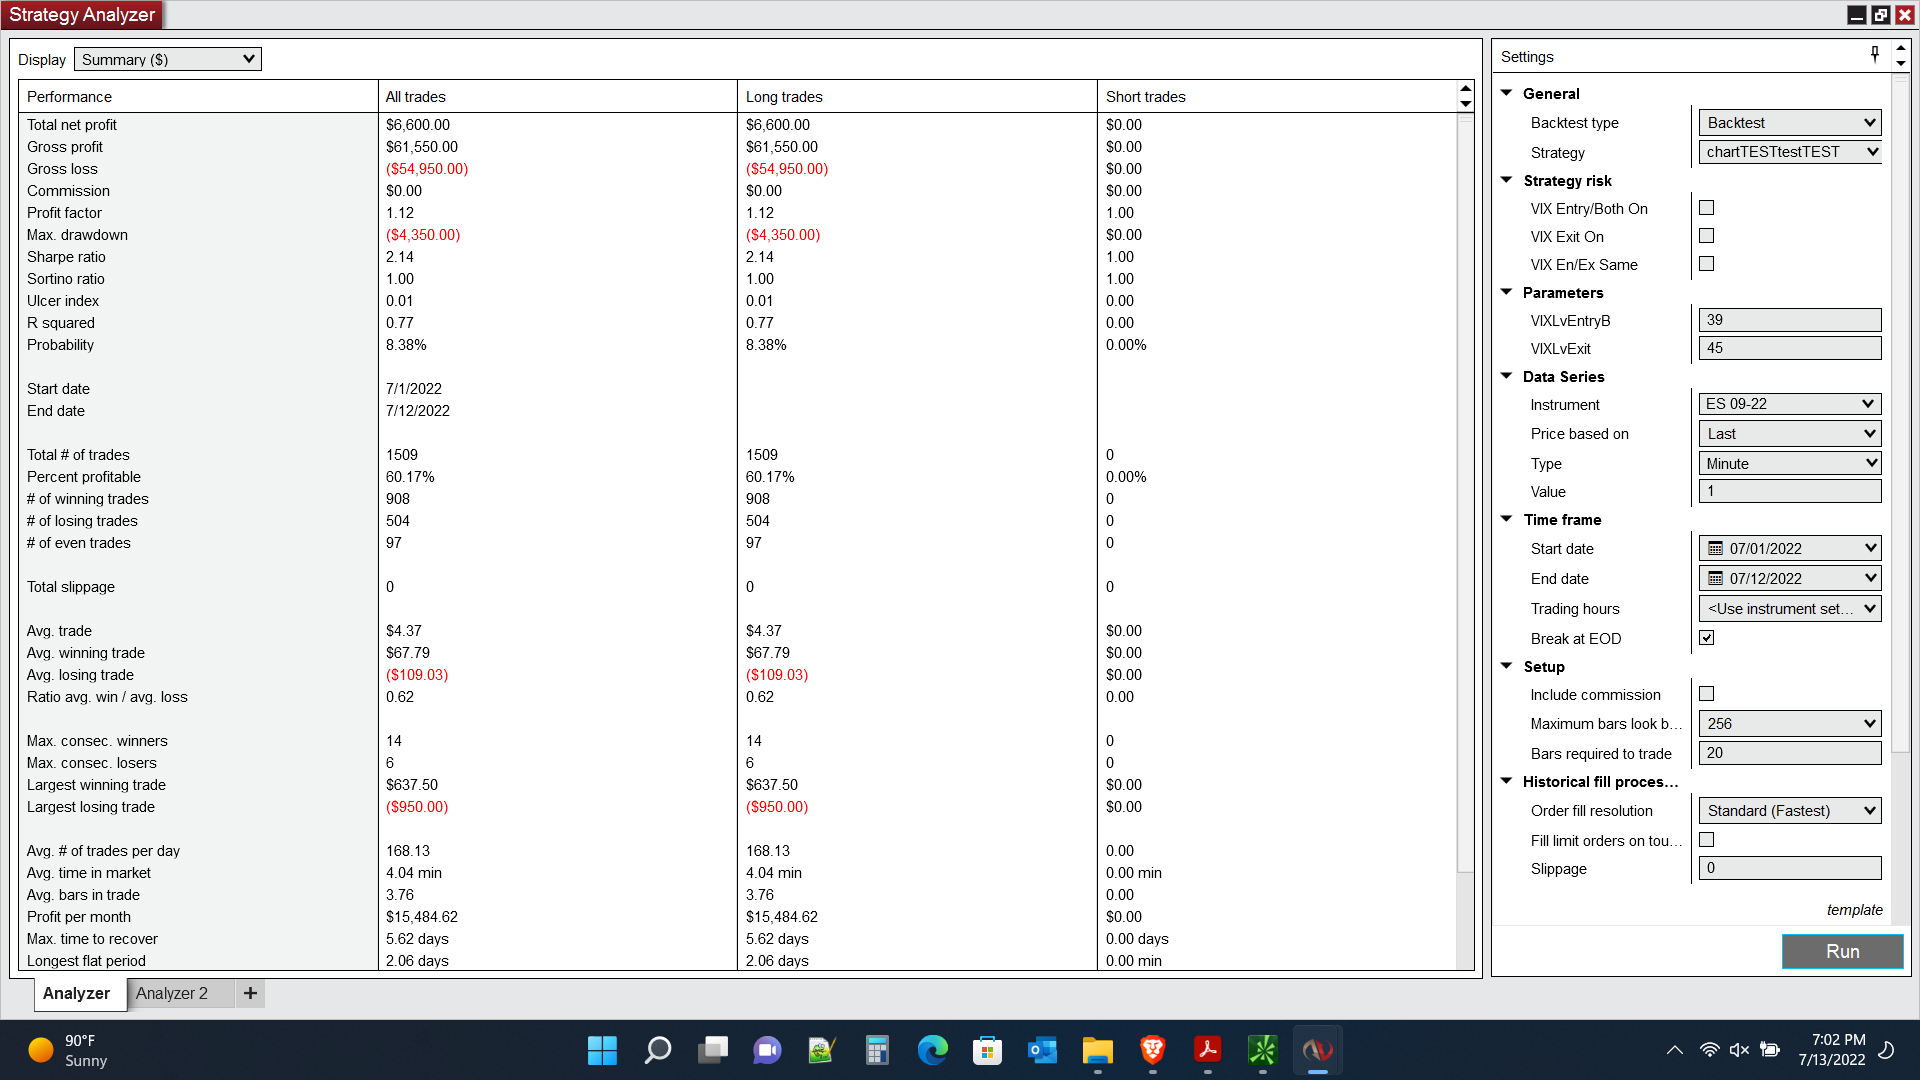Click the VIXLvEntryB value field

point(1789,320)
